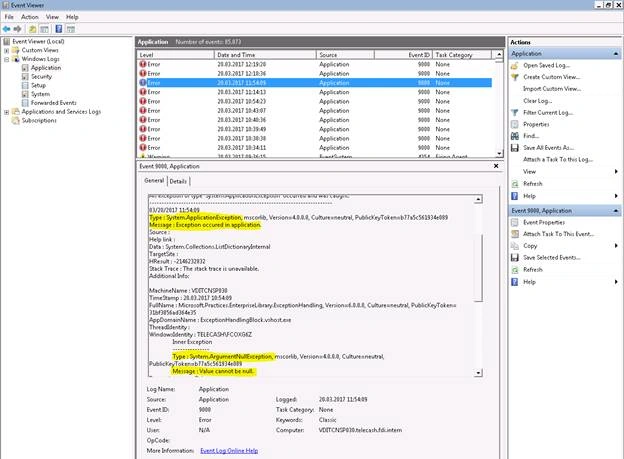Image resolution: width=624 pixels, height=459 pixels.
Task: Open the View submenu arrow in Actions
Action: click(x=616, y=172)
